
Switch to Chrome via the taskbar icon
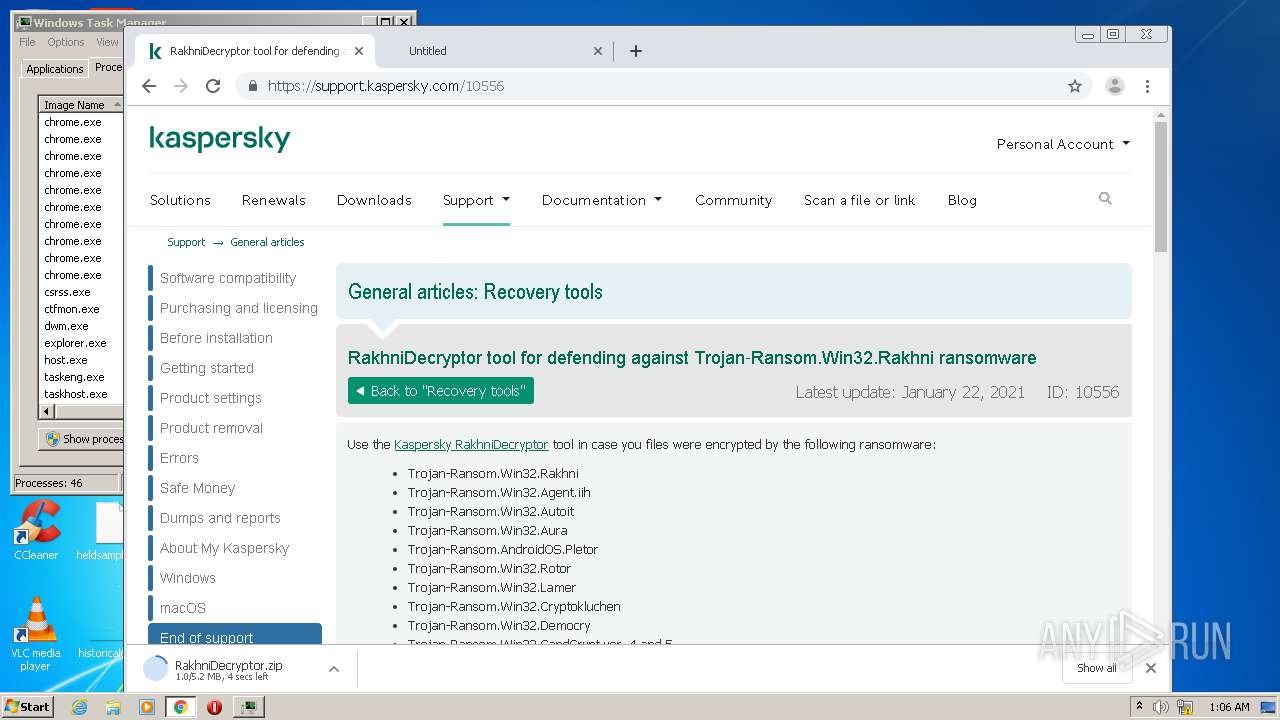click(x=180, y=707)
